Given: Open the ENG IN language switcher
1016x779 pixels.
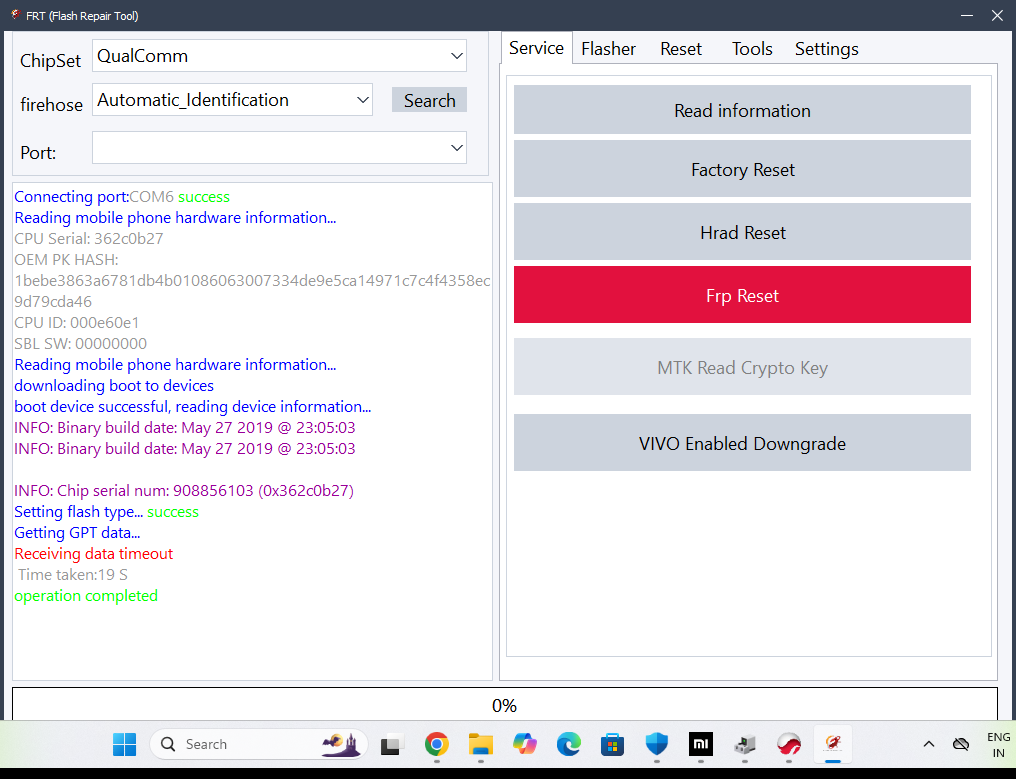Looking at the screenshot, I should click(999, 745).
